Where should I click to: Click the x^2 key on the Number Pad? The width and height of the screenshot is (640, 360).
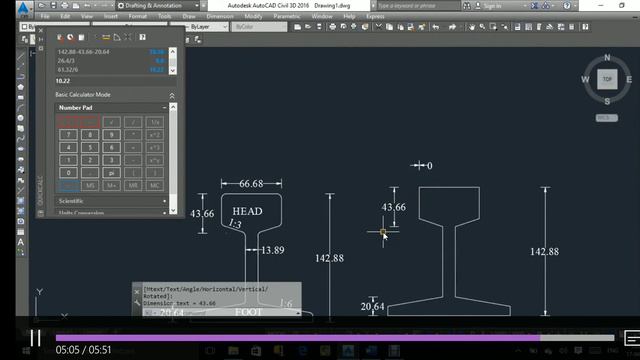point(155,135)
